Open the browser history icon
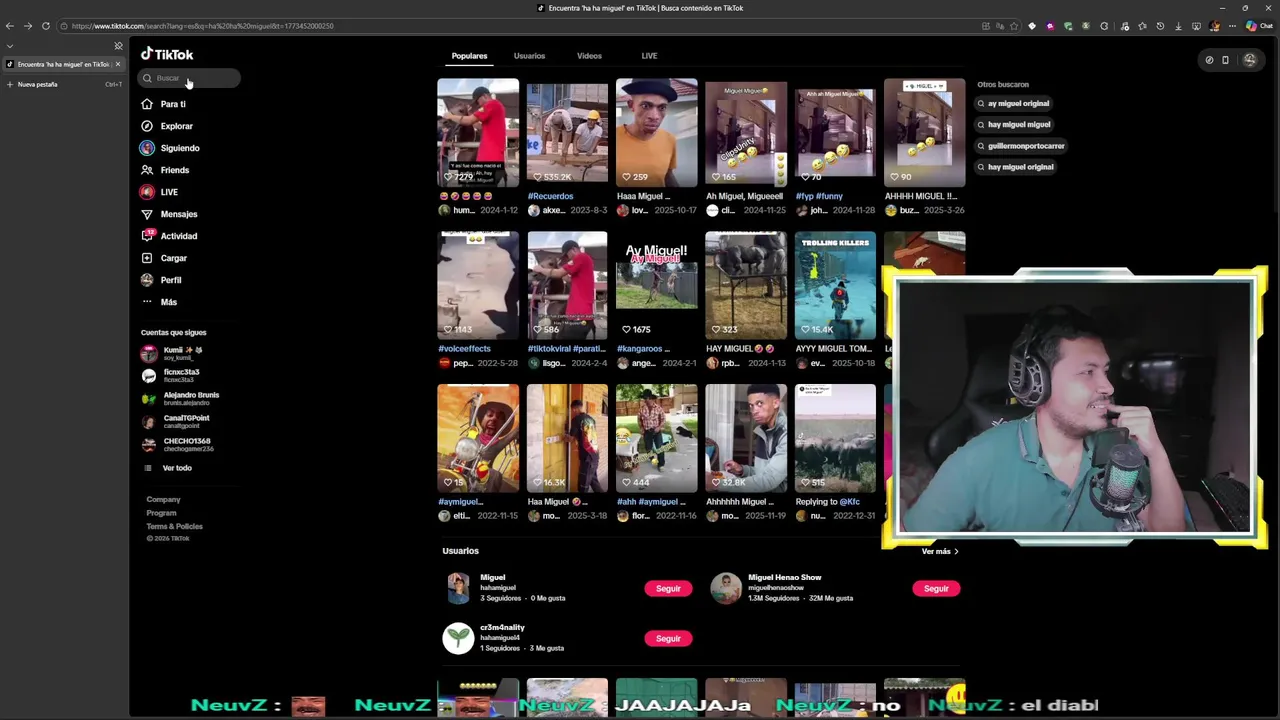Viewport: 1280px width, 720px height. [1160, 26]
